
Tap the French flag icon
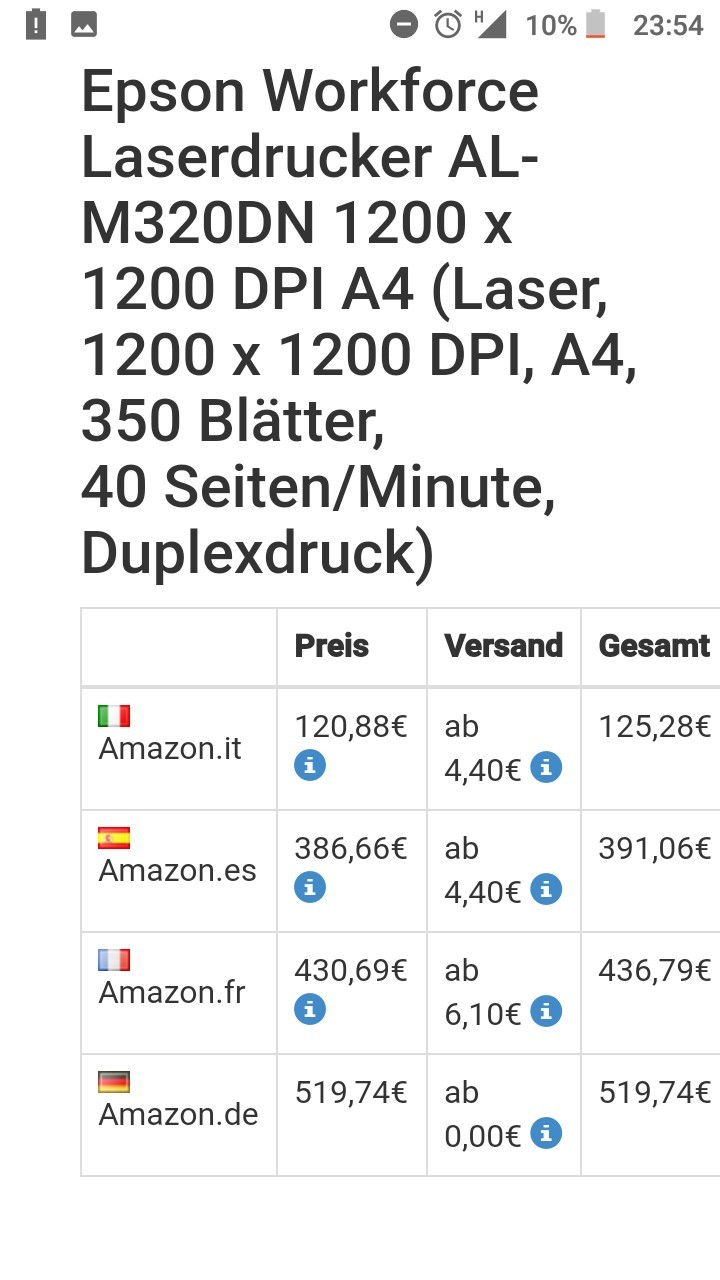click(x=114, y=960)
